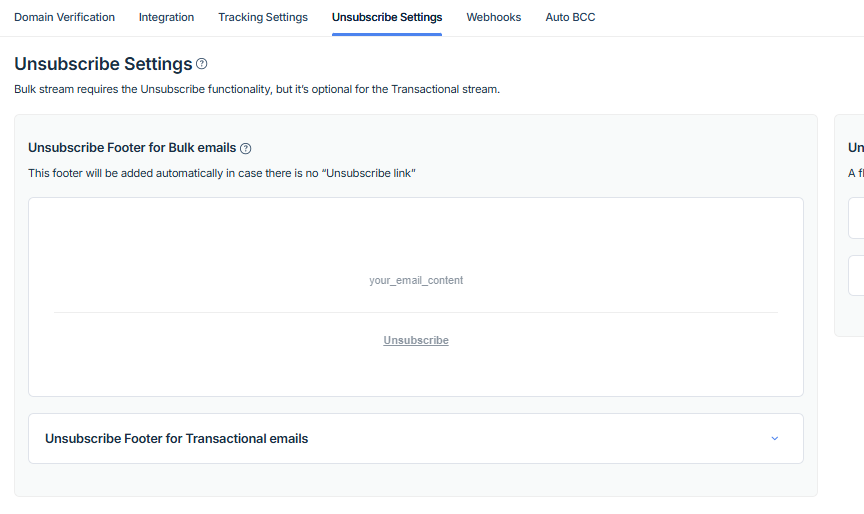The image size is (864, 514).
Task: Expand Transactional emails section with chevron arrow
Action: (774, 438)
